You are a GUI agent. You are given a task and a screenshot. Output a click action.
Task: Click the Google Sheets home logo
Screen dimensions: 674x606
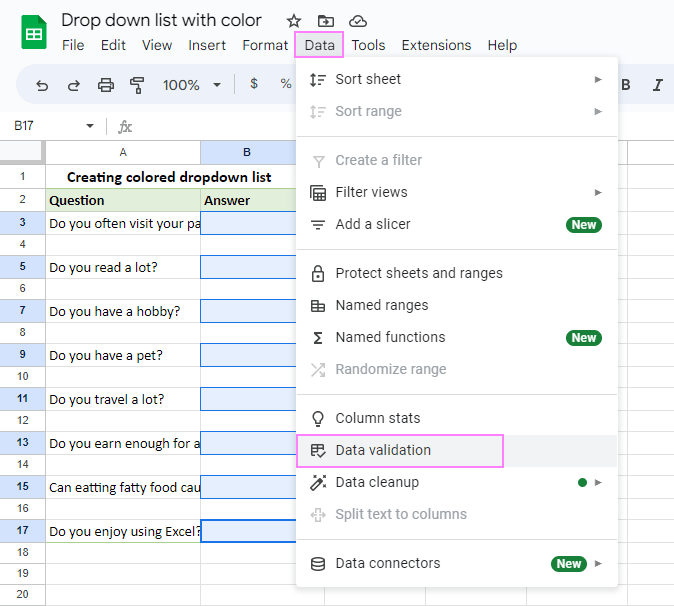pyautogui.click(x=34, y=32)
